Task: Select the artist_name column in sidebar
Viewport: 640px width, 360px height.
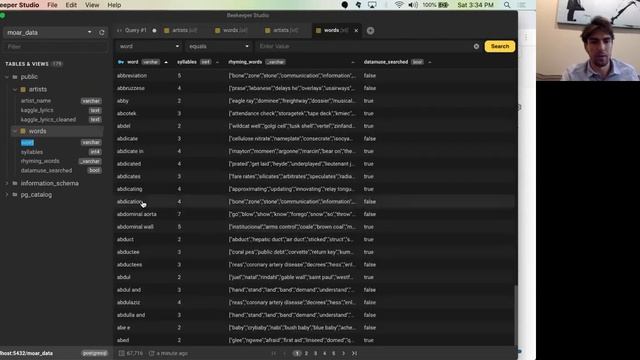Action: 36,101
